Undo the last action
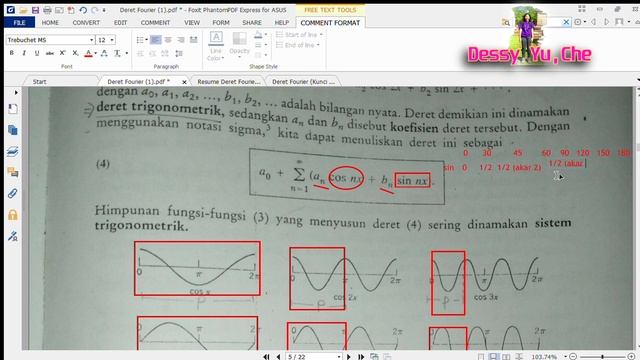The width and height of the screenshot is (640, 360). (x=83, y=10)
